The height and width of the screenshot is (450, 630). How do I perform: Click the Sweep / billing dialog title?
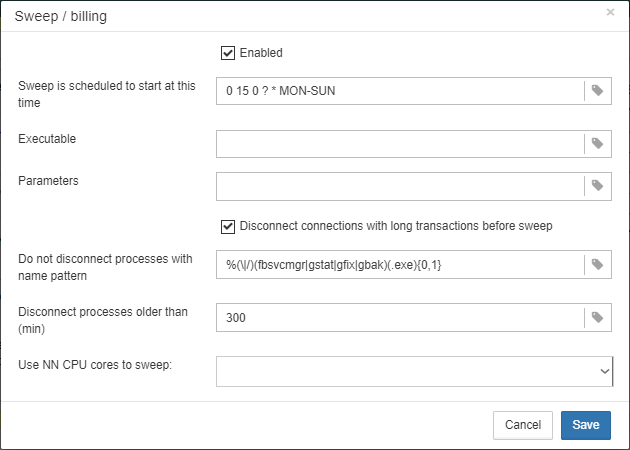[61, 16]
